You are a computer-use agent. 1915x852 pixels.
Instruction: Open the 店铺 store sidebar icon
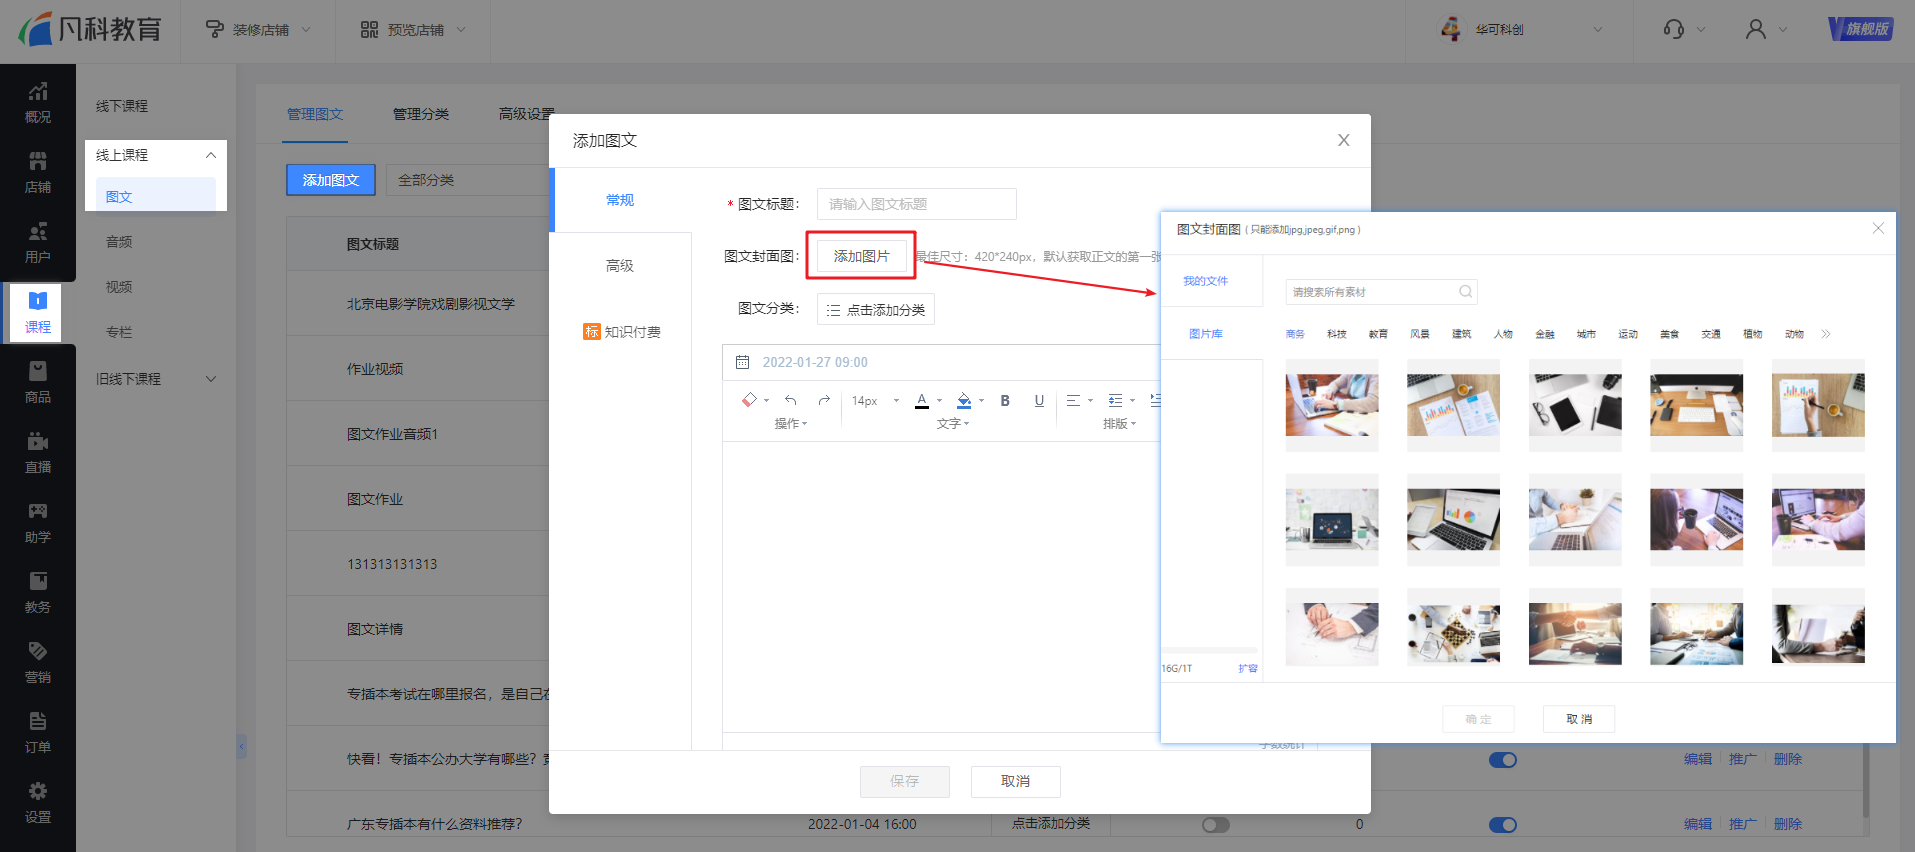(38, 173)
